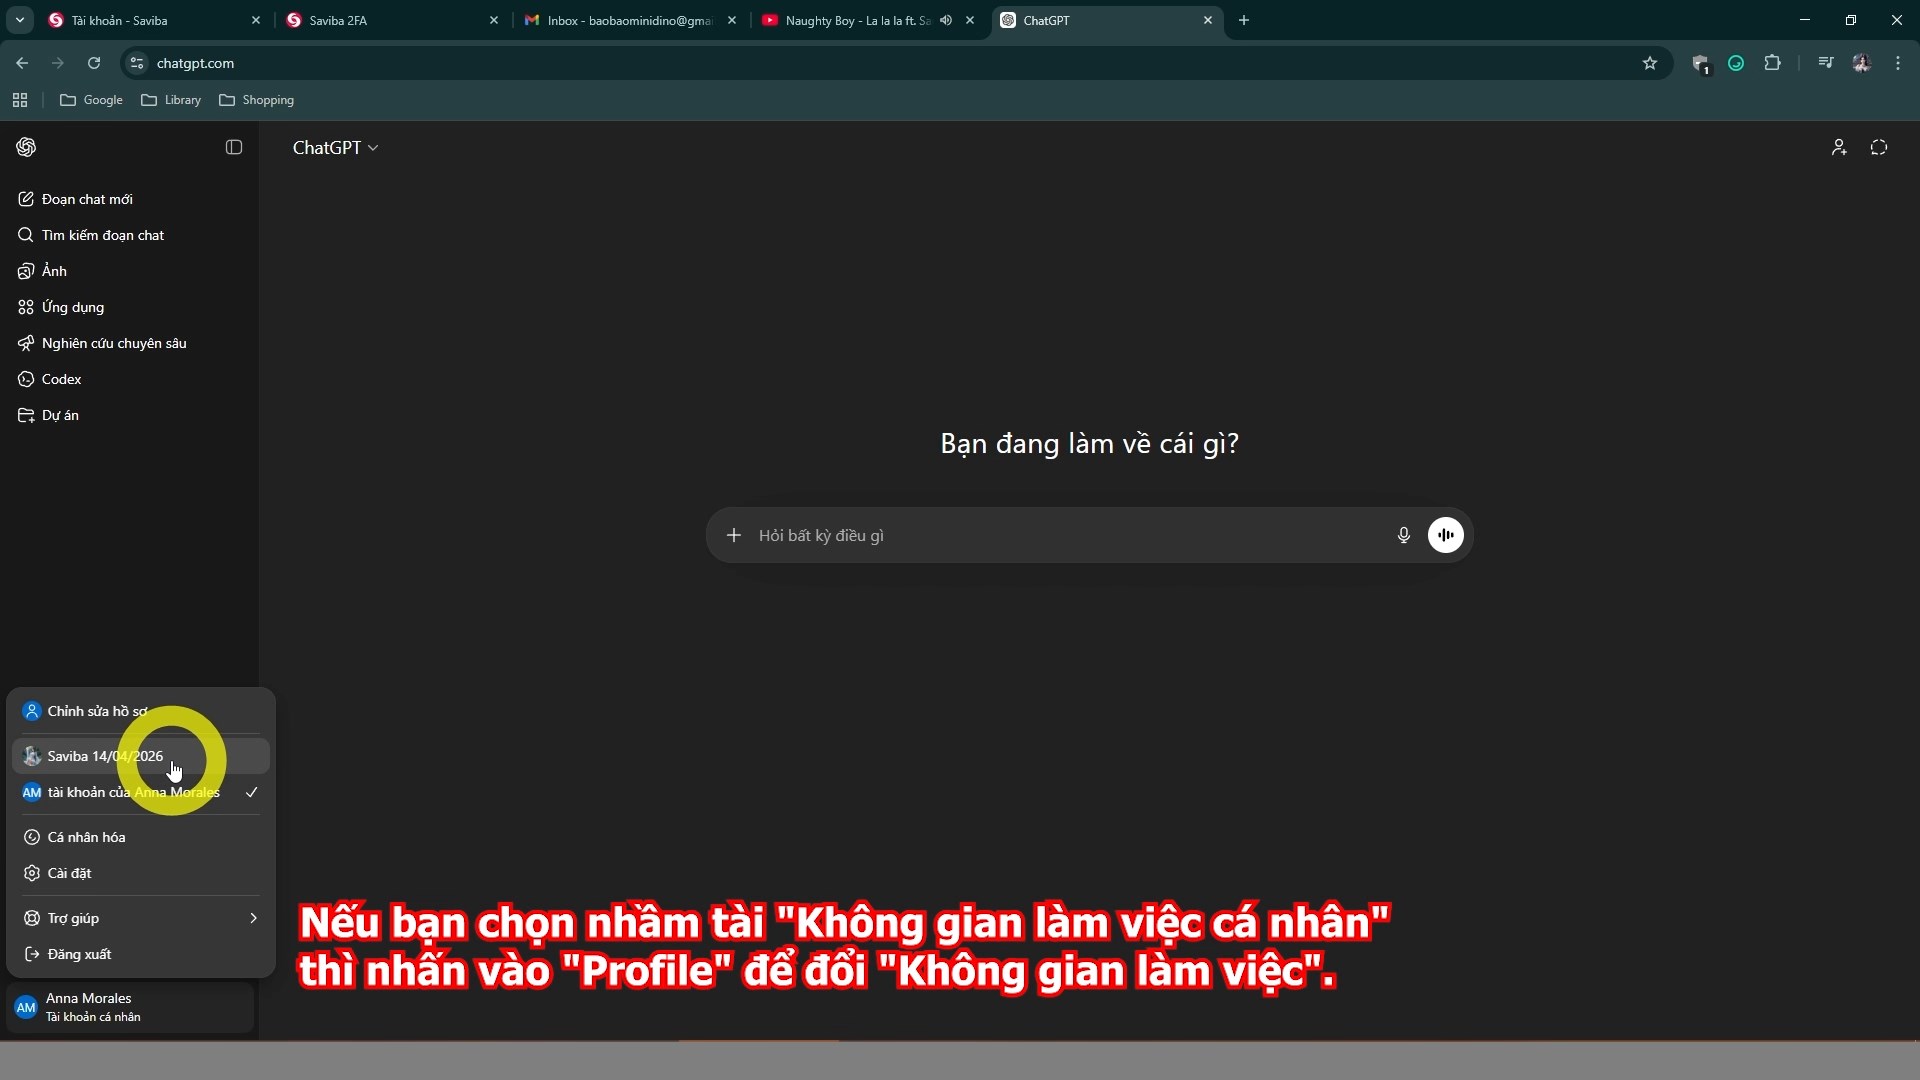Click the ChatGPT logo icon in sidebar
Screen dimensions: 1920x1080
pos(27,147)
